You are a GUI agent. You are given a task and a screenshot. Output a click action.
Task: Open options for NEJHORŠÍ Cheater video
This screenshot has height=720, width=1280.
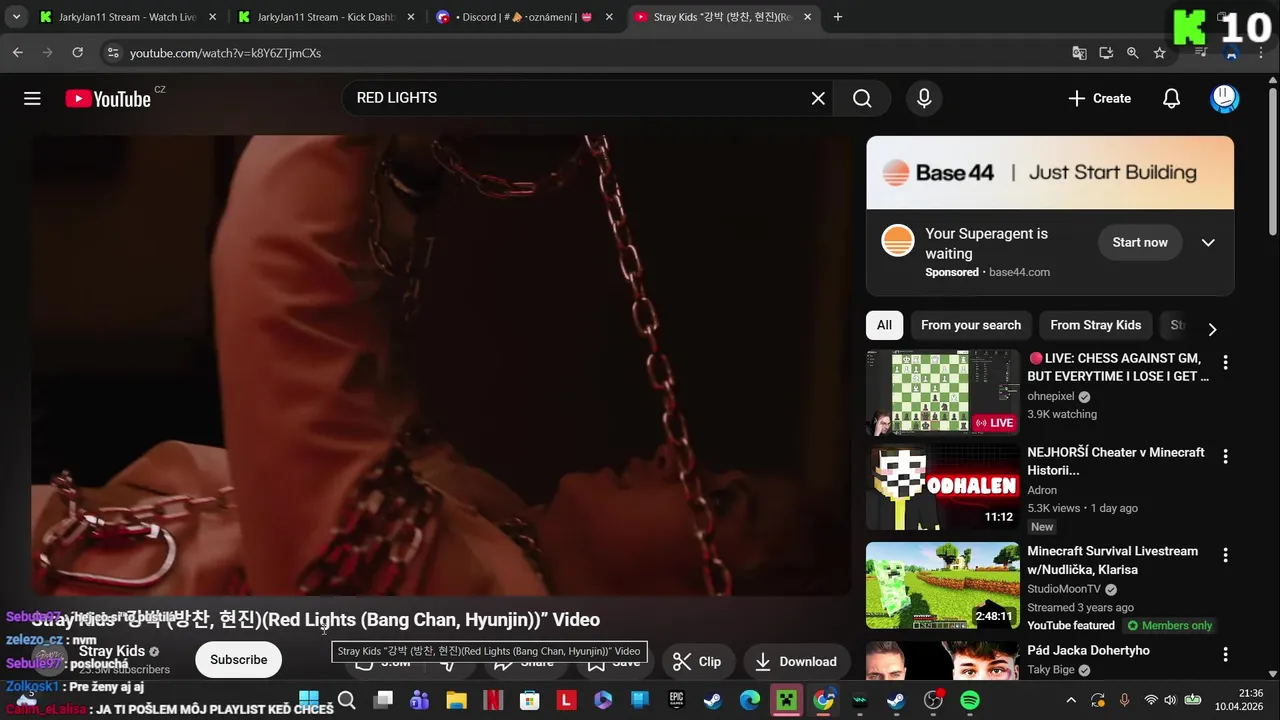[x=1226, y=456]
